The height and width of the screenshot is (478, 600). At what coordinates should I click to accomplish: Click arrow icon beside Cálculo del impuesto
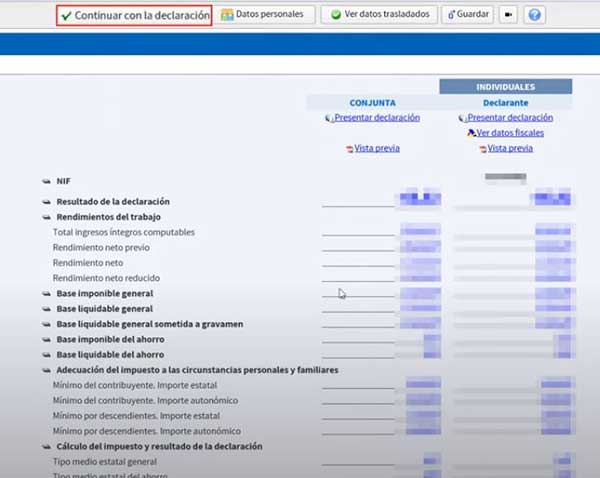(46, 447)
